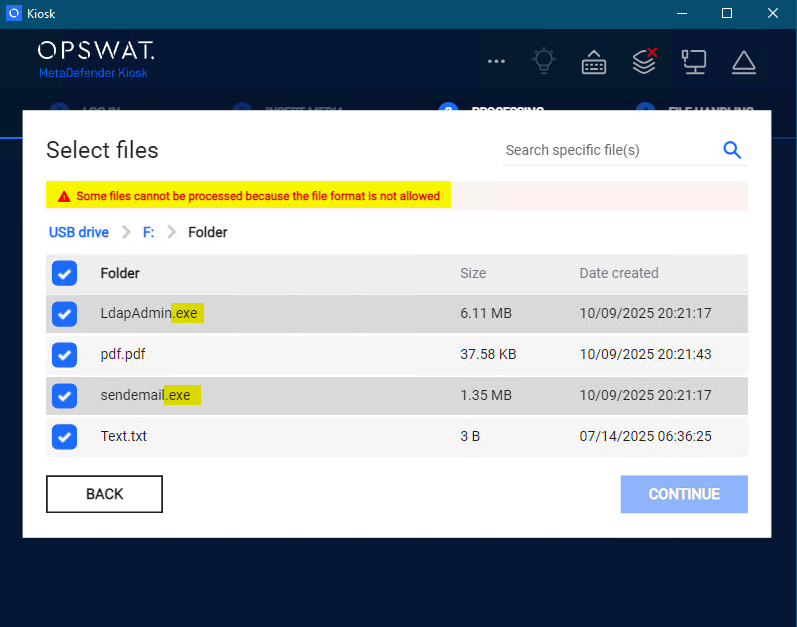Click the MetaDefender Kiosk label
The width and height of the screenshot is (797, 627).
[94, 73]
